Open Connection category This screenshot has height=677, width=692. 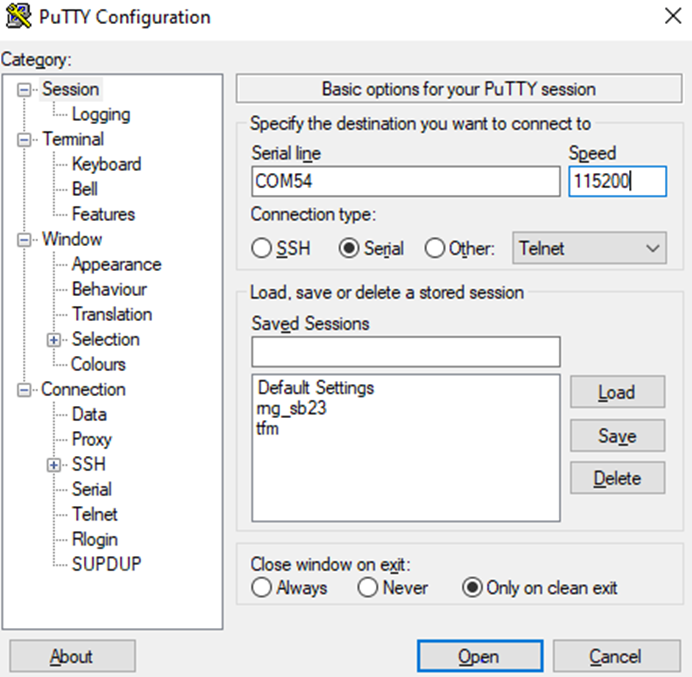[x=83, y=389]
